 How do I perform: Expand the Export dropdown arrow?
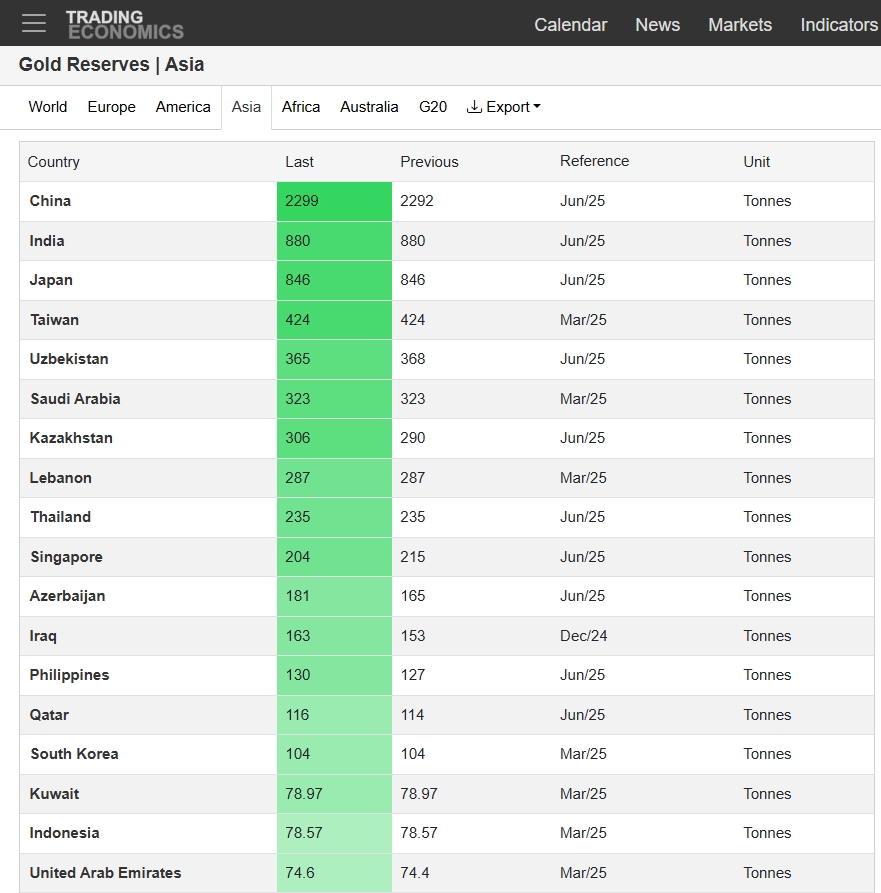tap(536, 106)
